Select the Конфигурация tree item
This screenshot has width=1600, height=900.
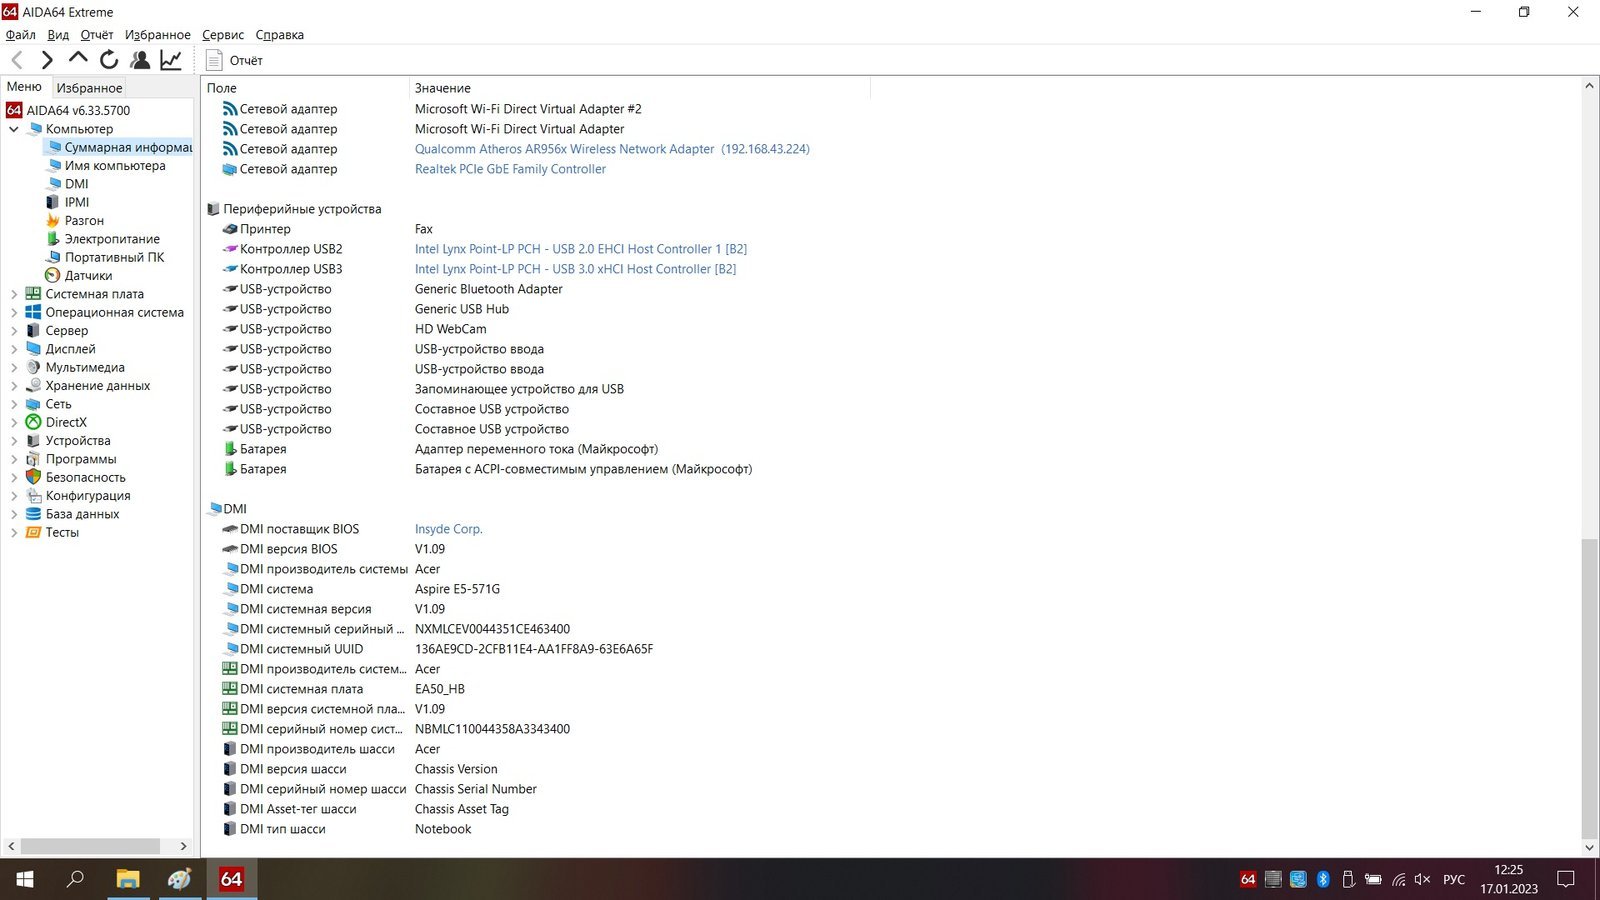click(87, 496)
